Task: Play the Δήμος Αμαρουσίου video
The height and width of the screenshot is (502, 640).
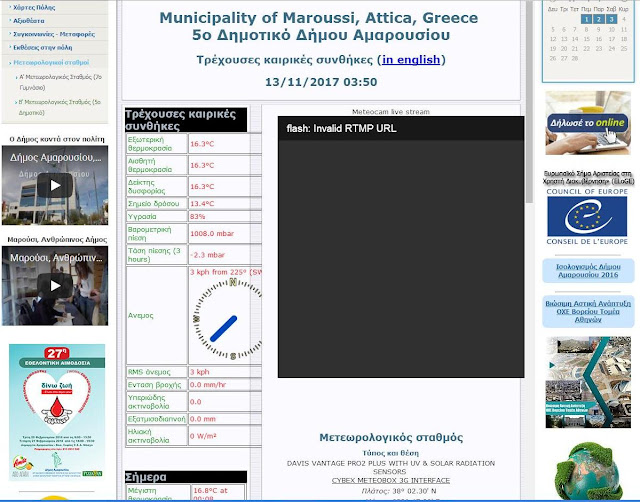Action: click(55, 185)
